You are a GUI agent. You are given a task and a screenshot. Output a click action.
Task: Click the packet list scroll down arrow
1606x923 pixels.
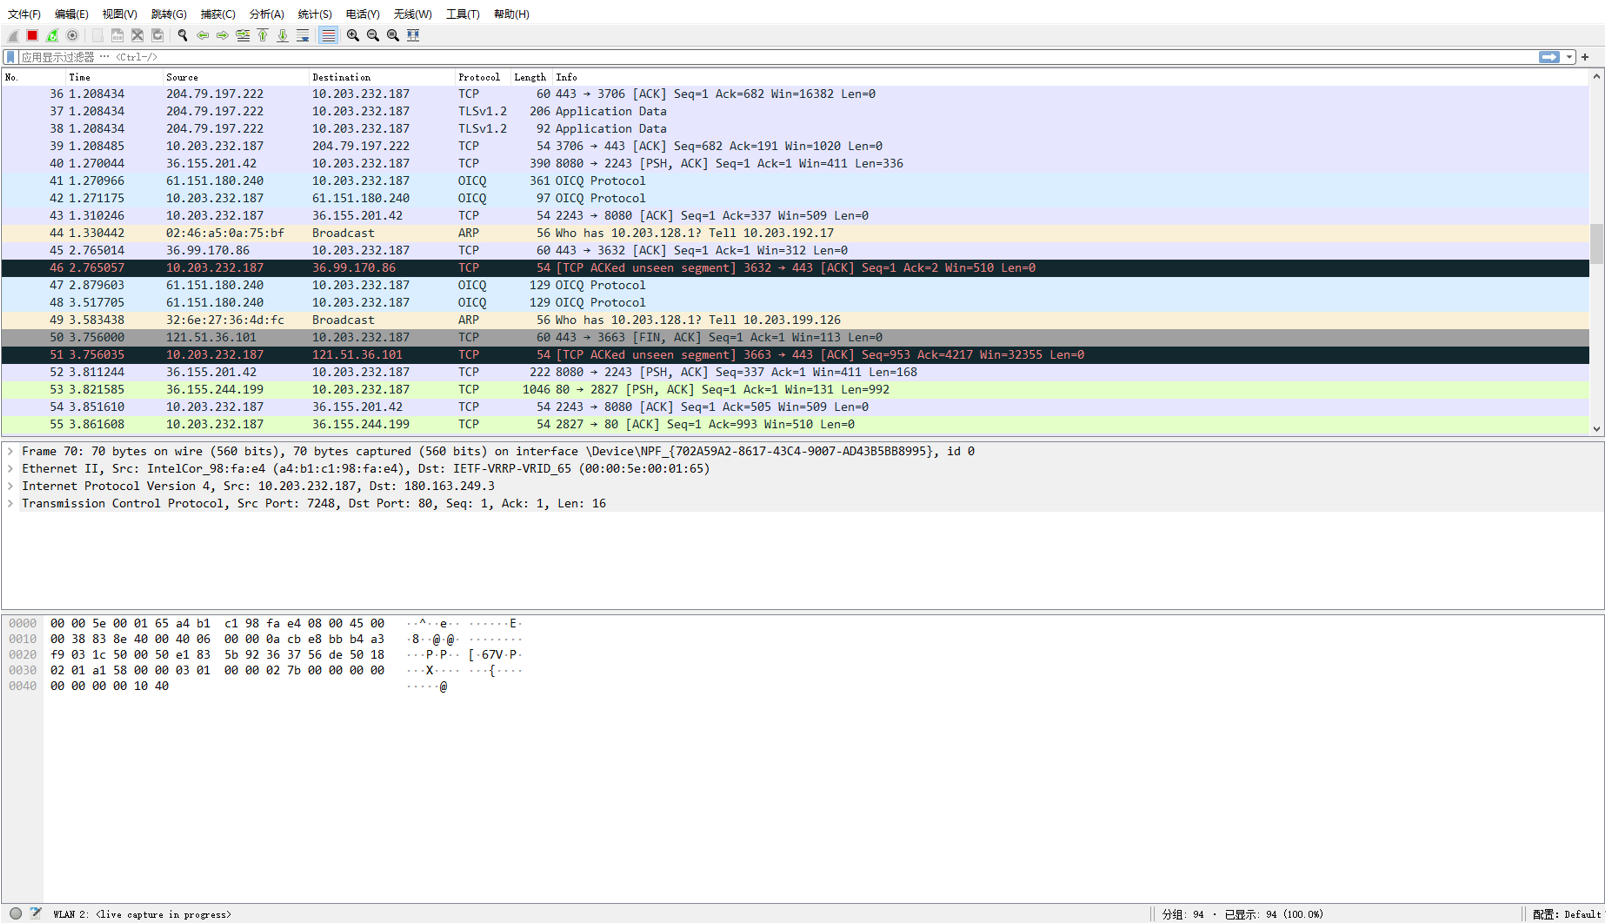(1597, 428)
